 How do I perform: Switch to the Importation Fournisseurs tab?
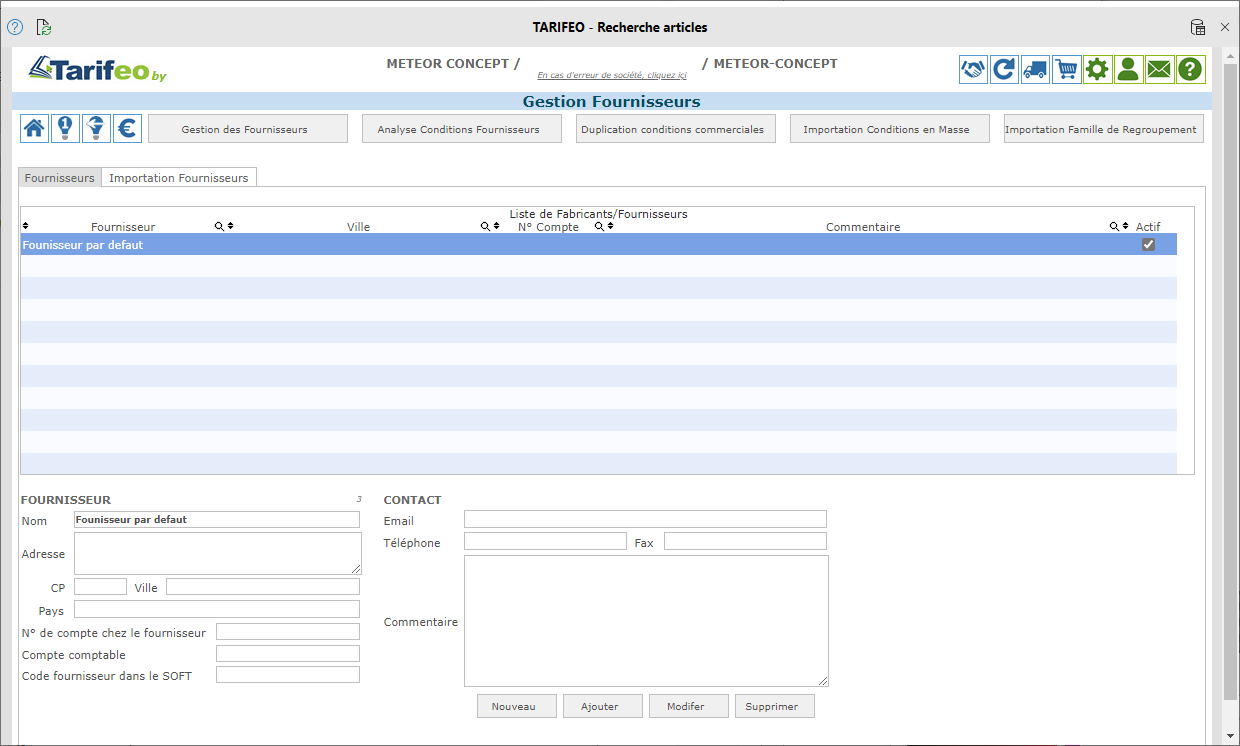click(x=179, y=177)
